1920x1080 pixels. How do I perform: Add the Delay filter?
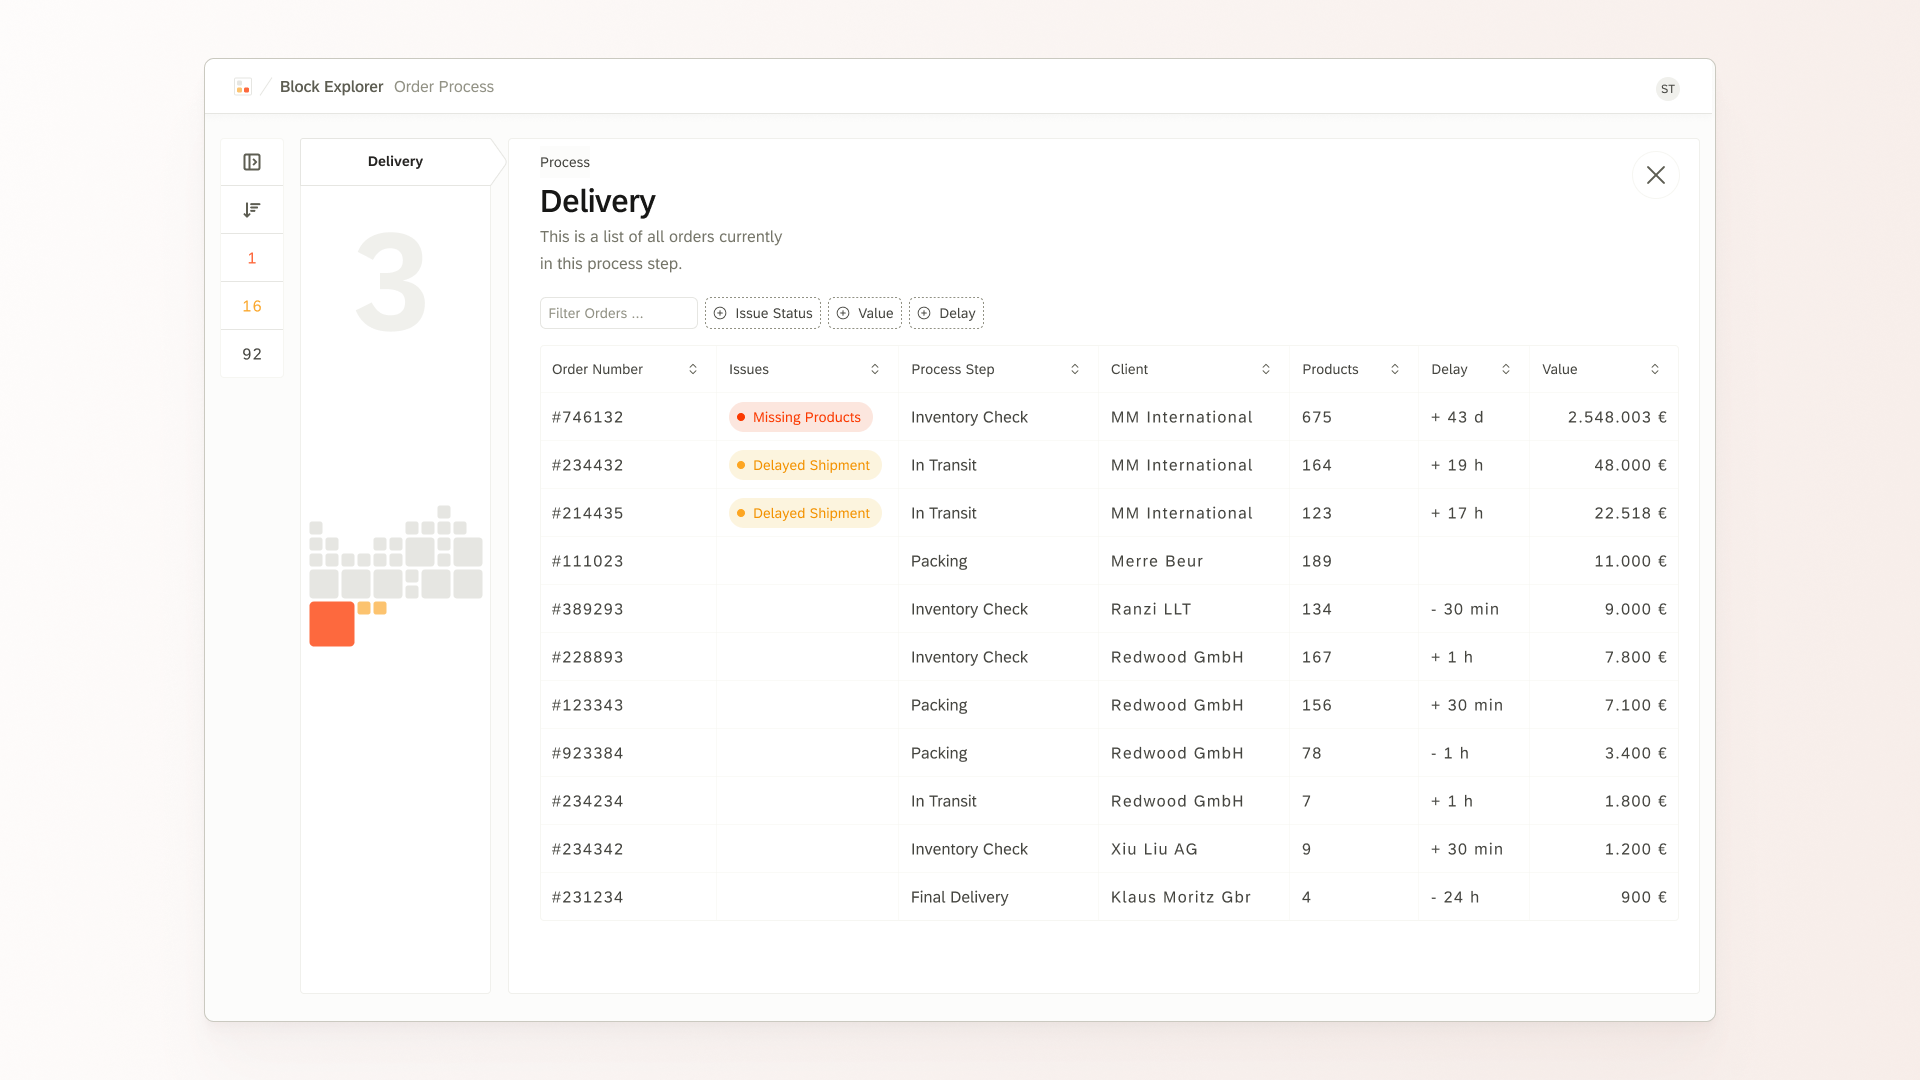point(945,313)
